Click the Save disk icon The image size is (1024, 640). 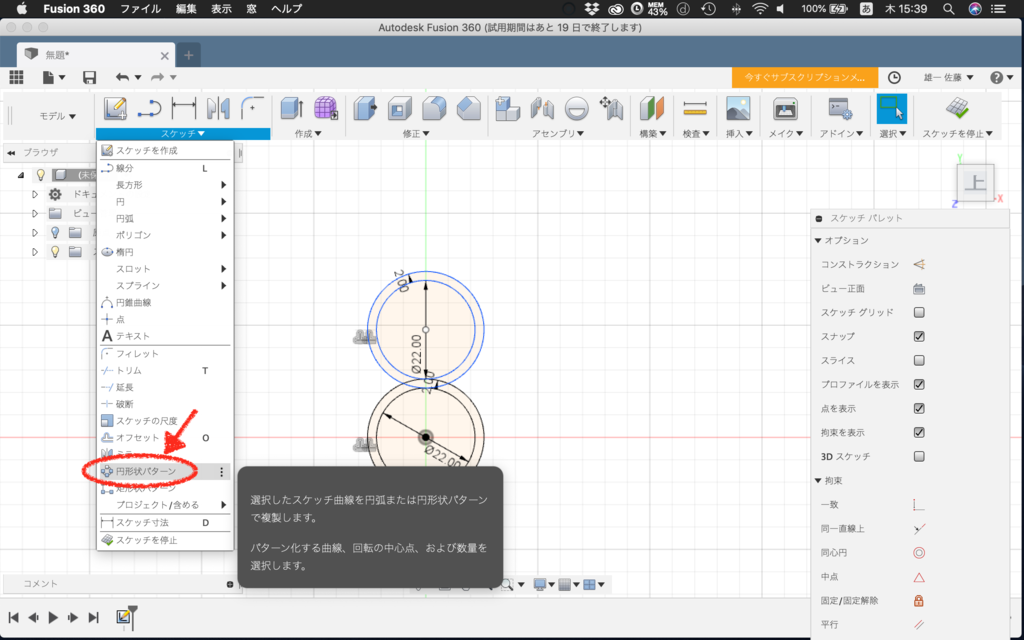(x=89, y=77)
